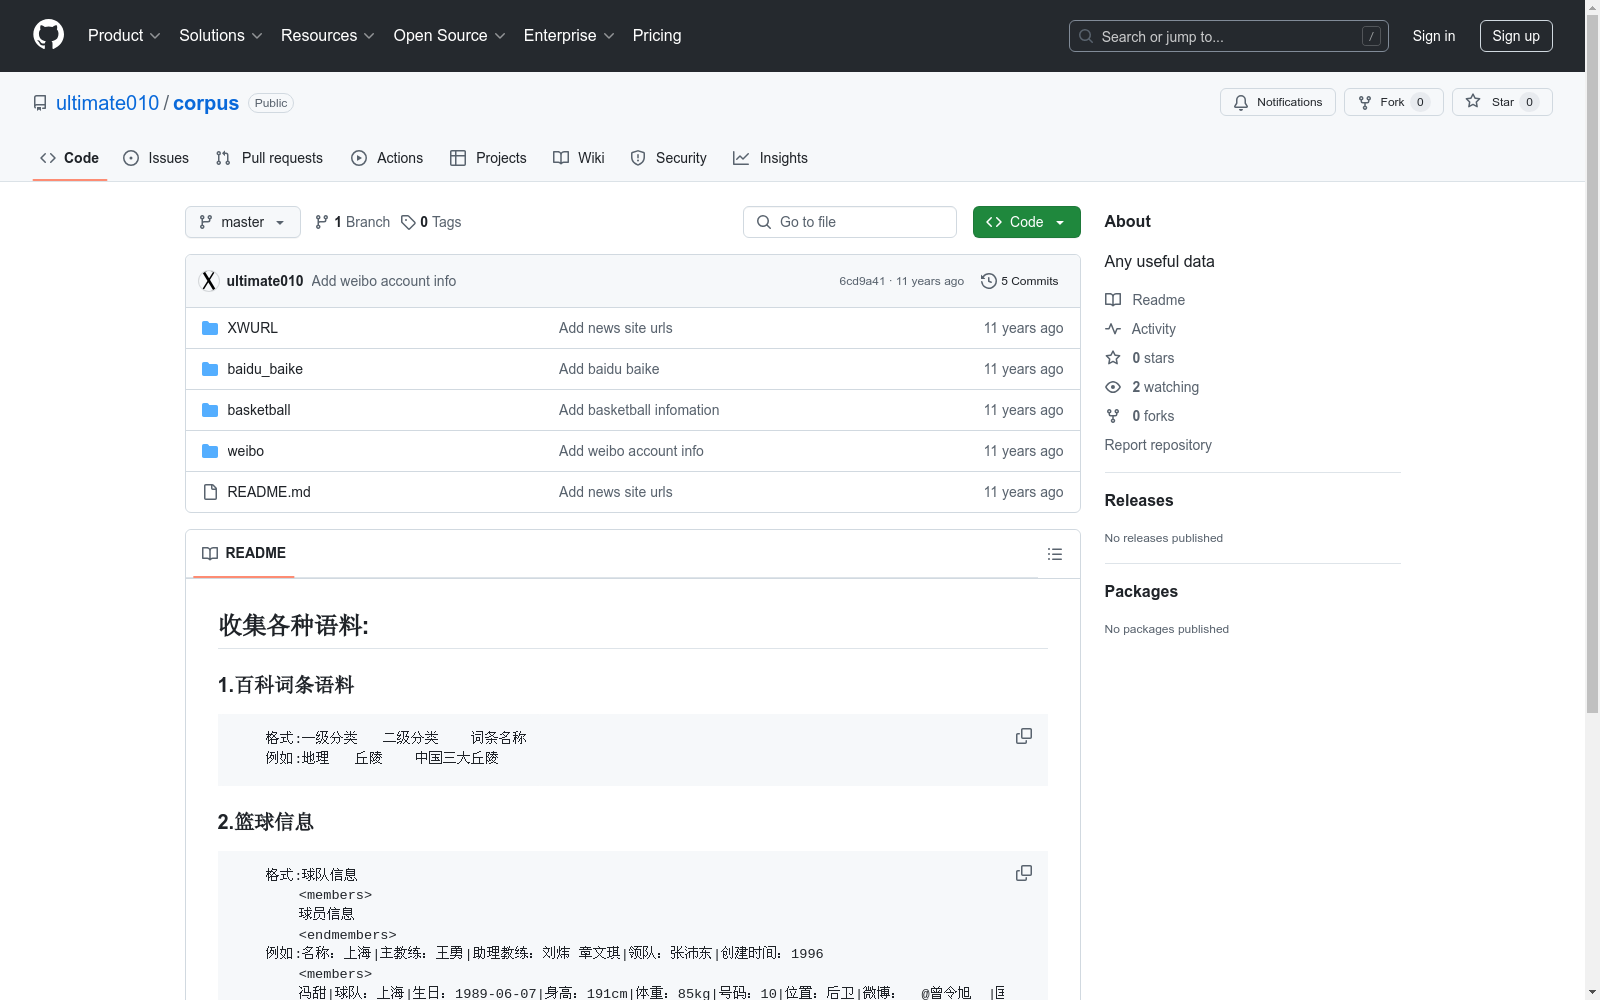View the 1 Branch link
The width and height of the screenshot is (1600, 1000).
point(352,222)
